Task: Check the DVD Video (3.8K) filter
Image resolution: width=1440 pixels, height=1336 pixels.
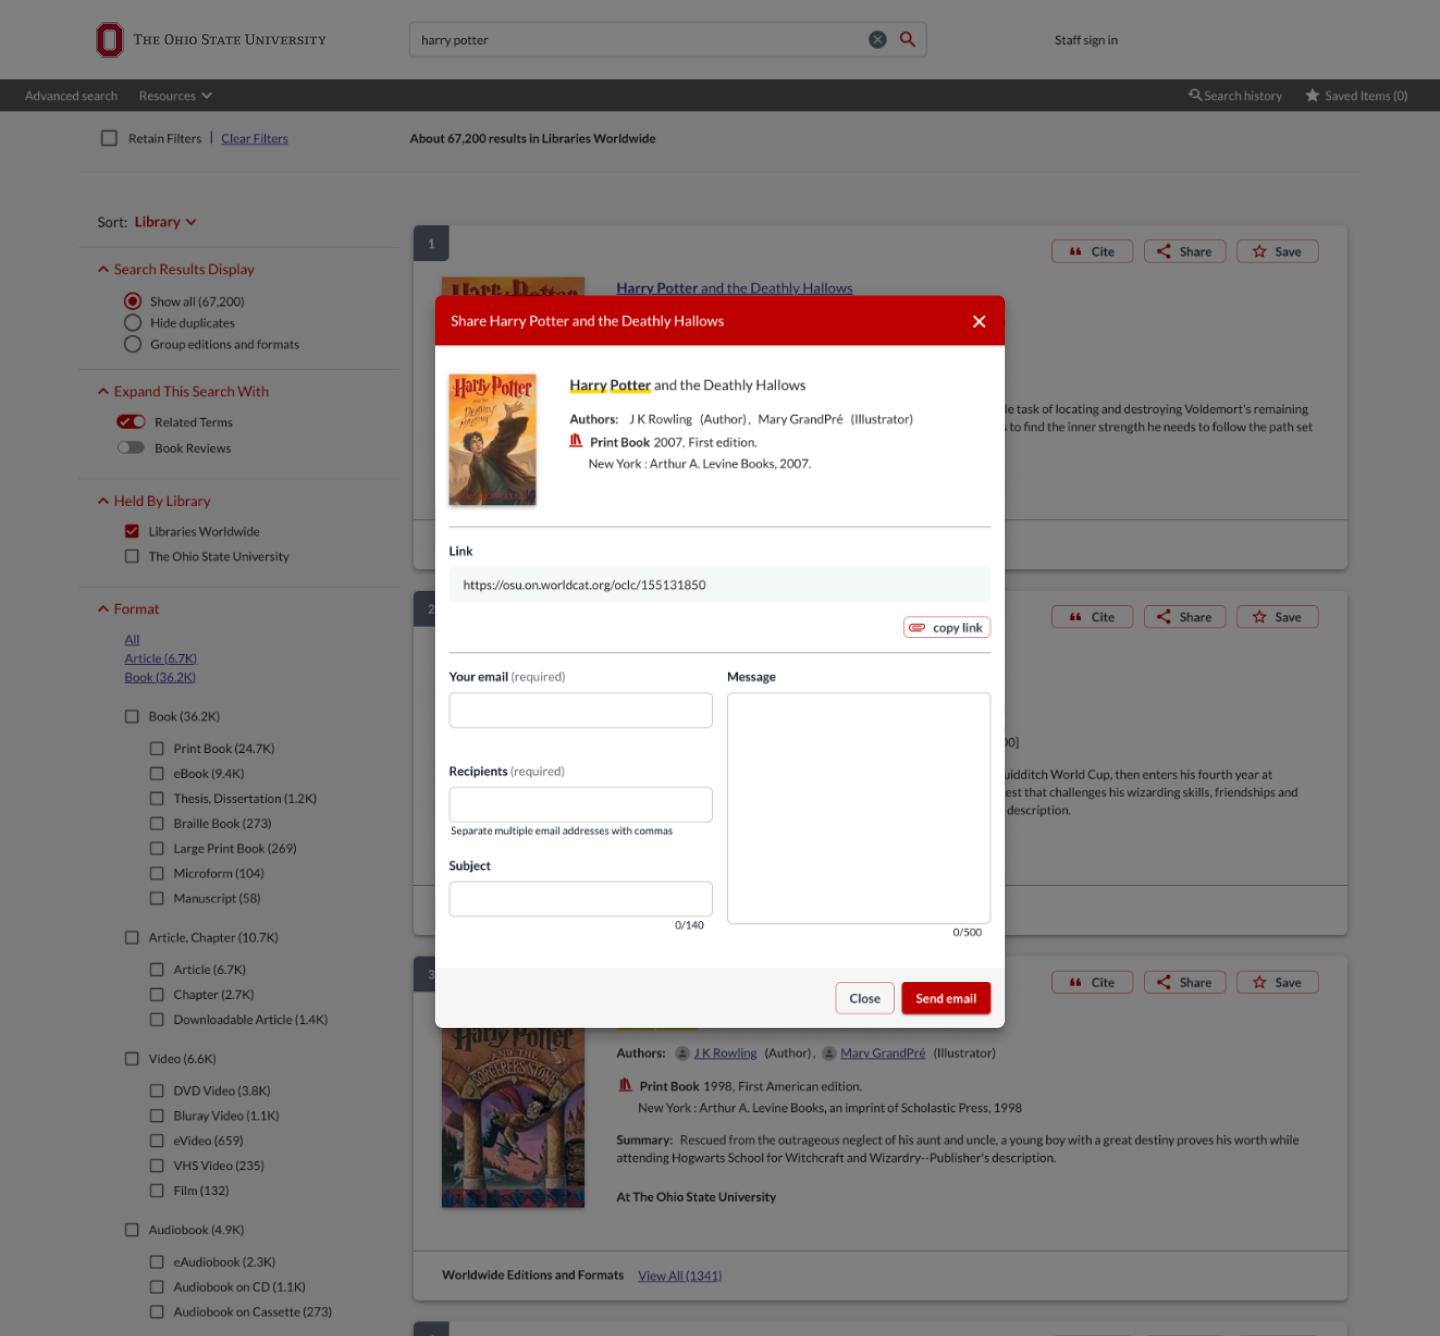Action: pyautogui.click(x=157, y=1090)
